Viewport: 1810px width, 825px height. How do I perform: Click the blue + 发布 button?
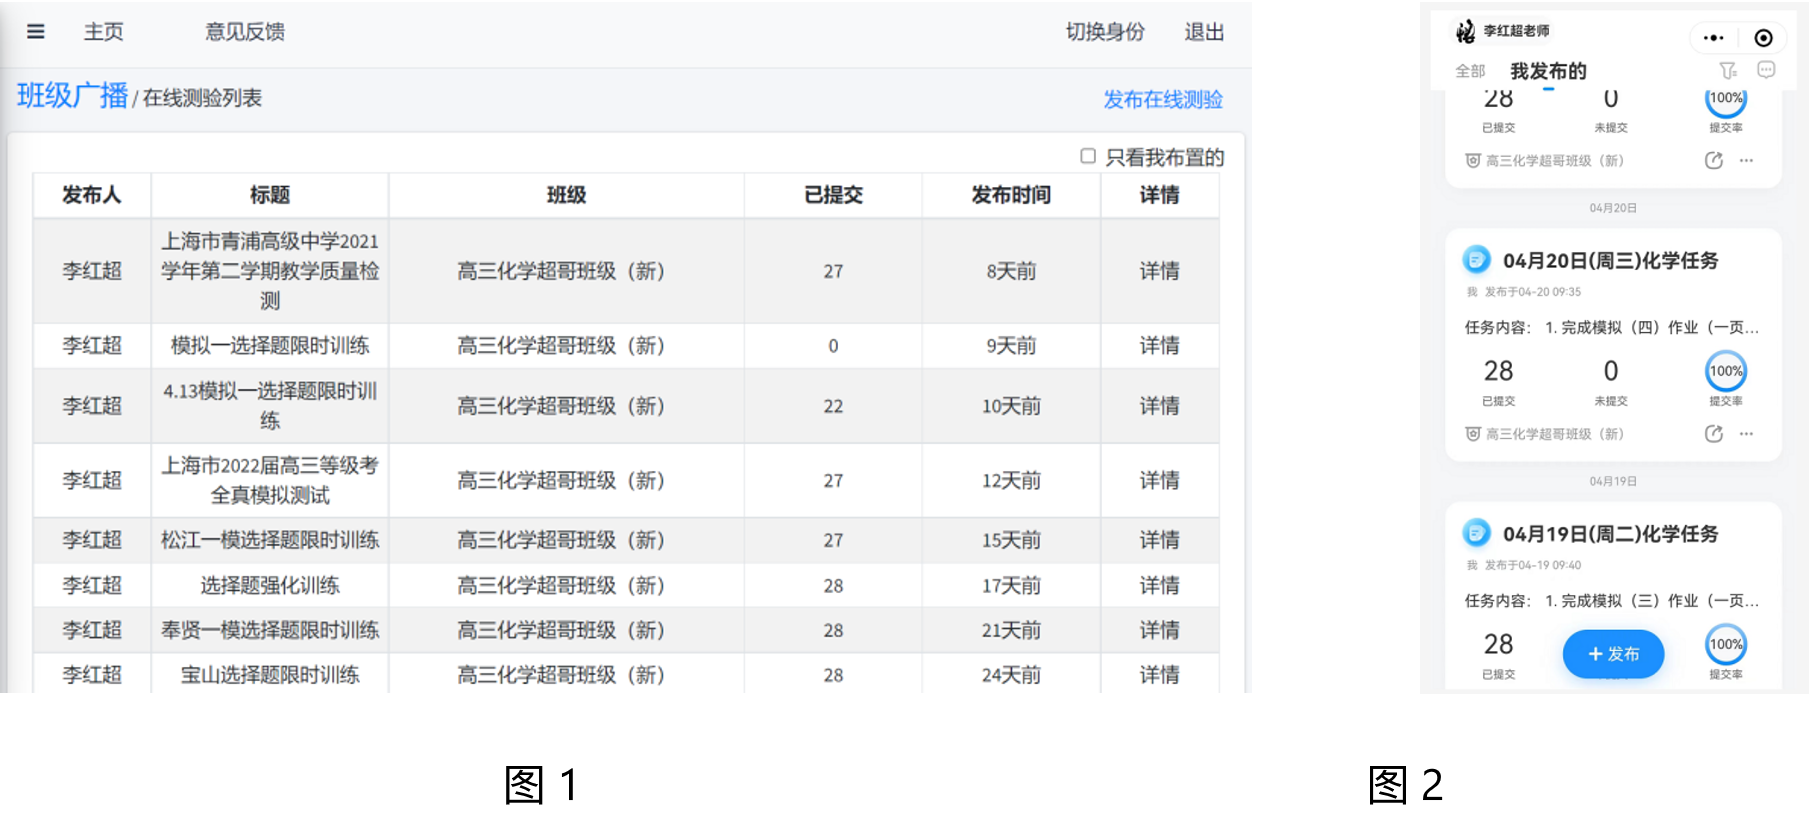click(x=1613, y=654)
